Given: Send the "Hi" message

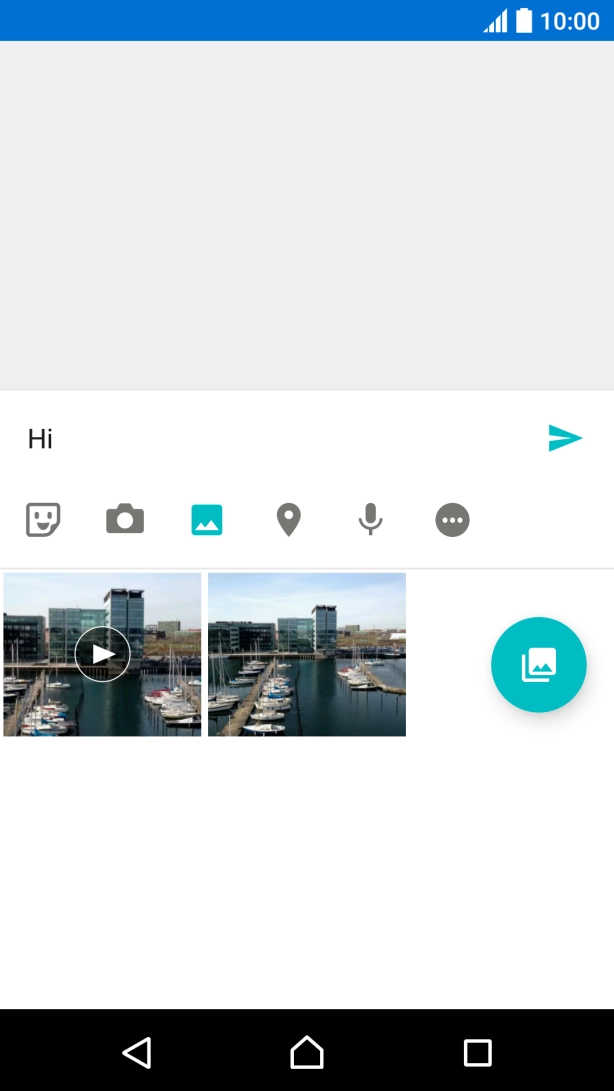Looking at the screenshot, I should [565, 438].
